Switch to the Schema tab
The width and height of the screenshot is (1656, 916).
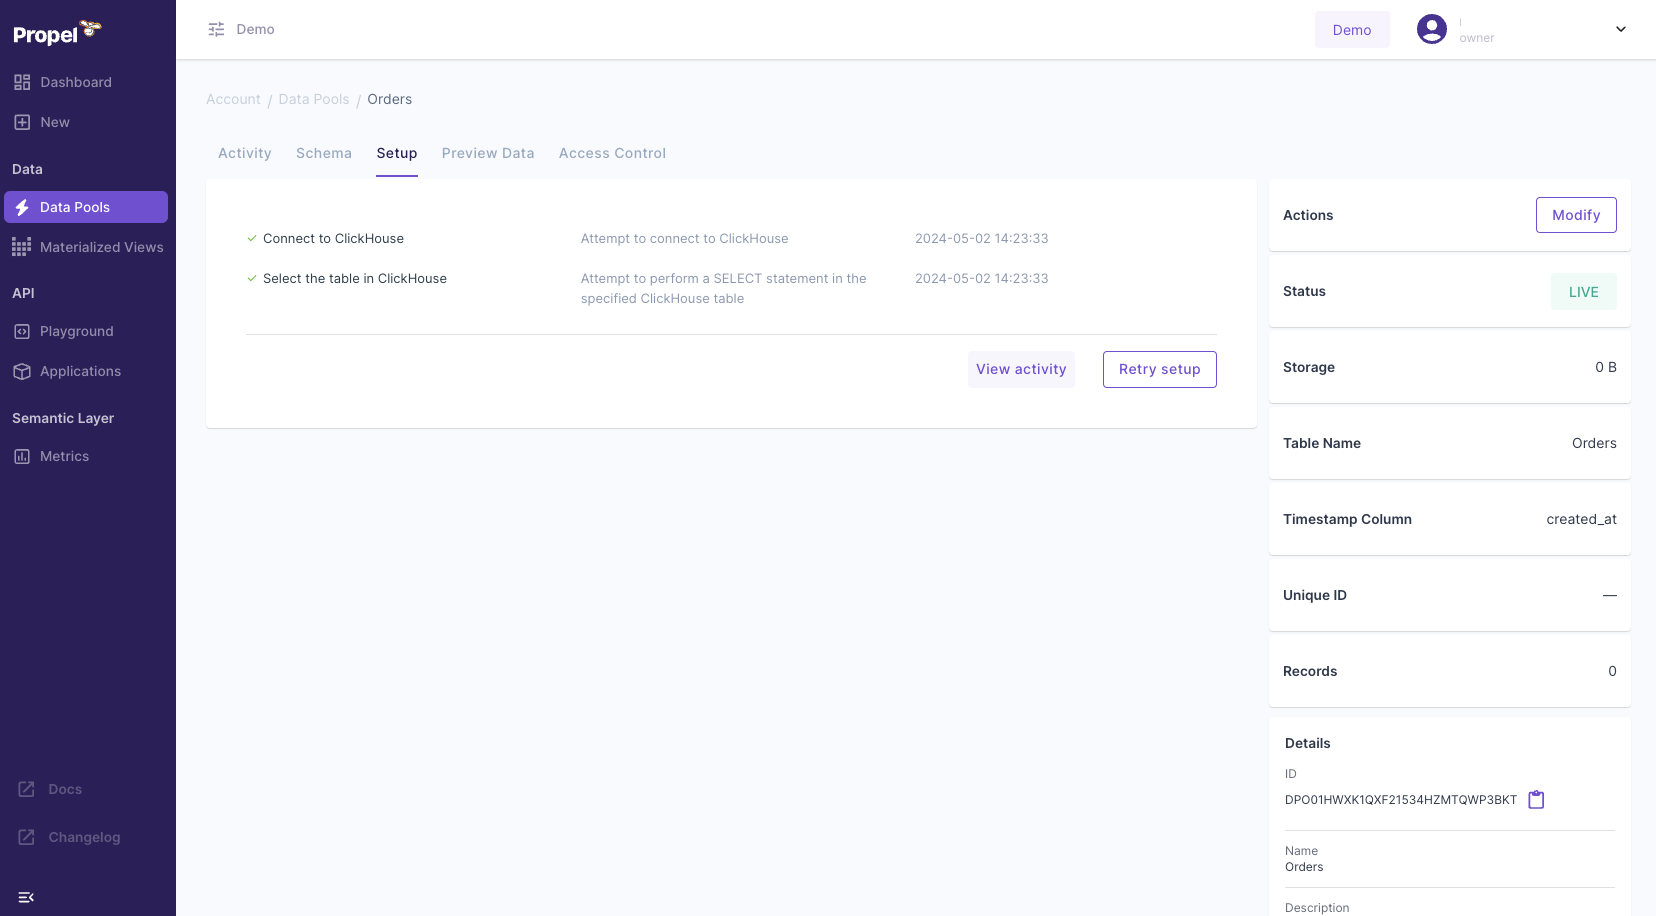coord(323,153)
